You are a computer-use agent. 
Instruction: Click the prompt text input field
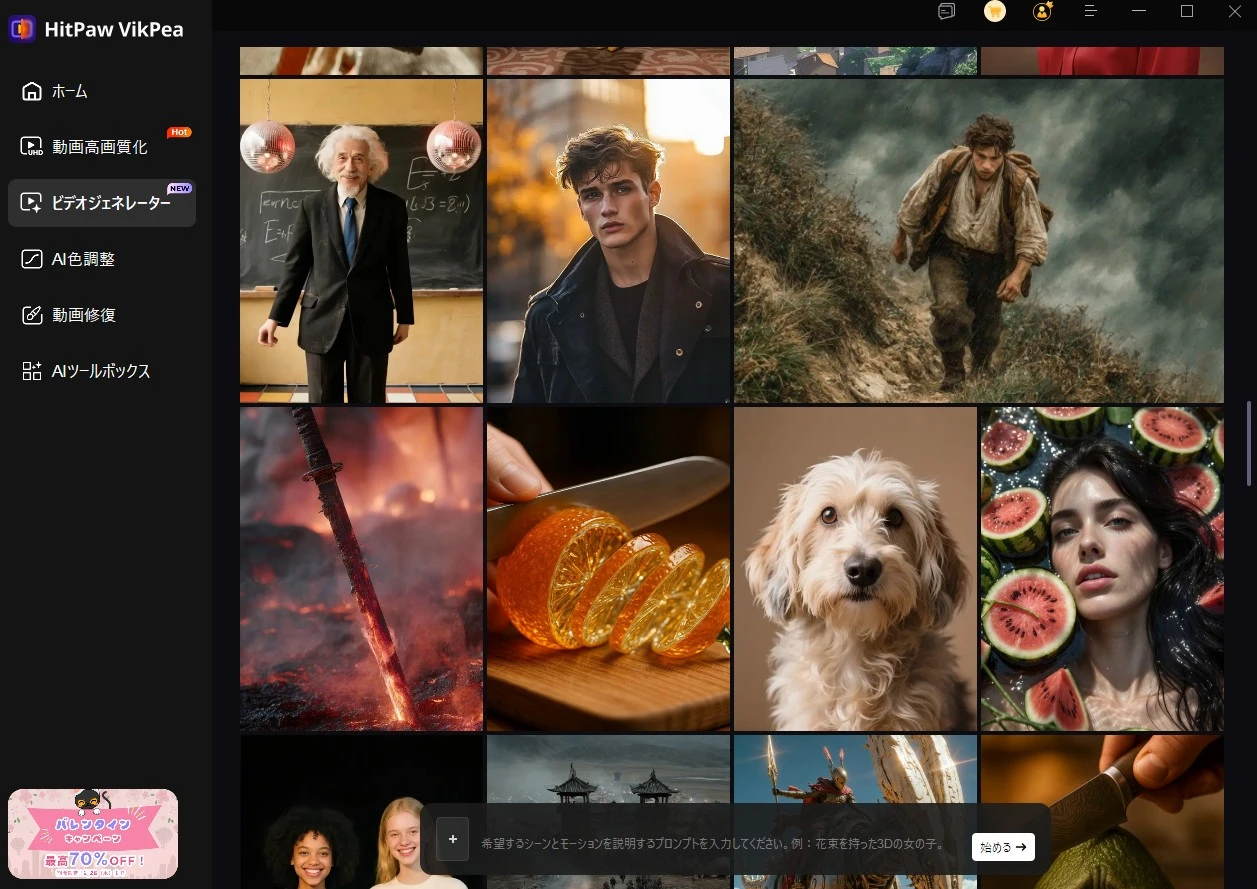click(x=712, y=844)
